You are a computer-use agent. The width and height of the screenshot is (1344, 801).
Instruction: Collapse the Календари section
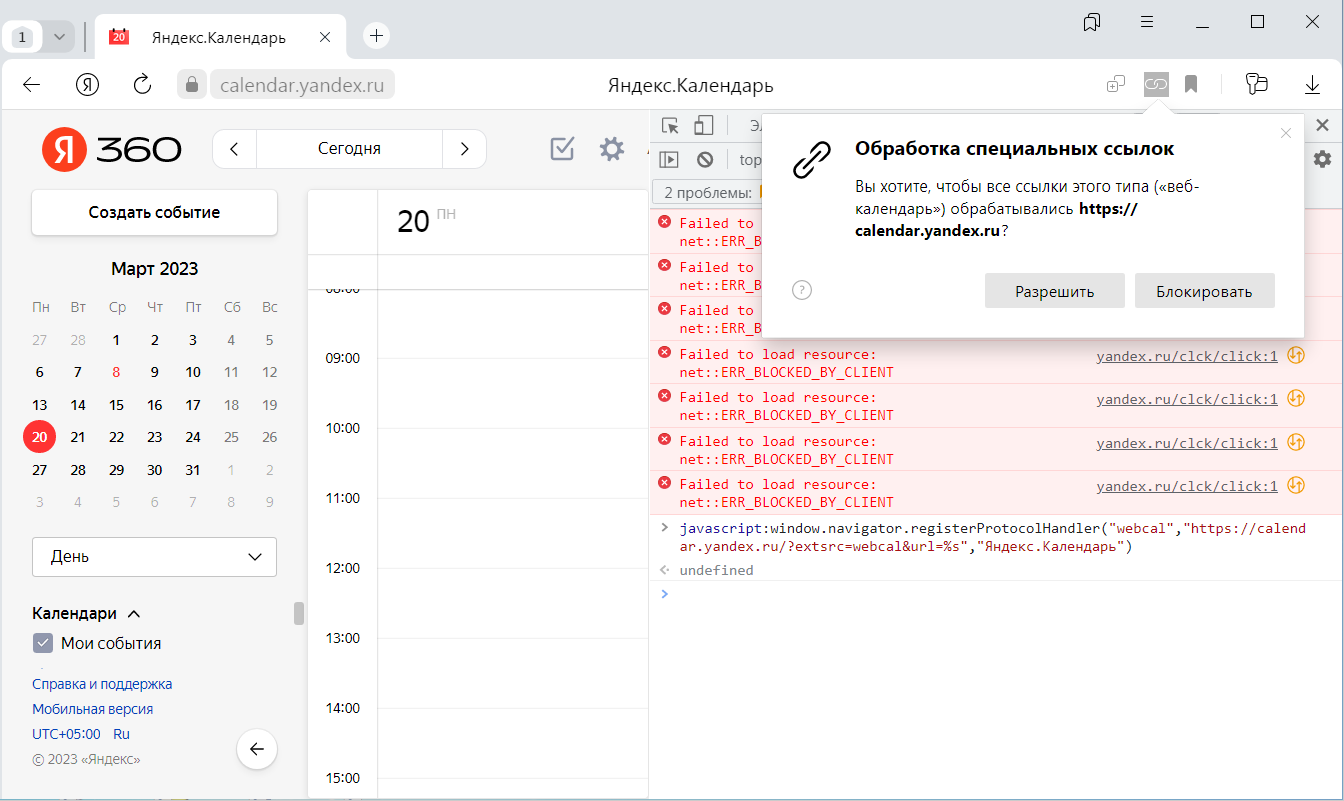(x=134, y=614)
